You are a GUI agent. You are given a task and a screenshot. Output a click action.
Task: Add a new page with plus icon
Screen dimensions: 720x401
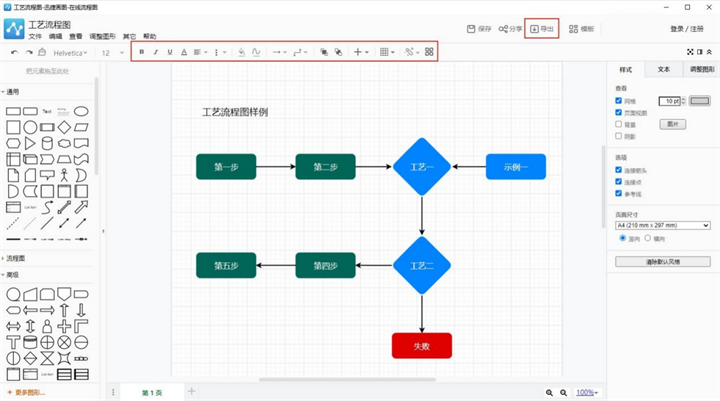(x=191, y=391)
